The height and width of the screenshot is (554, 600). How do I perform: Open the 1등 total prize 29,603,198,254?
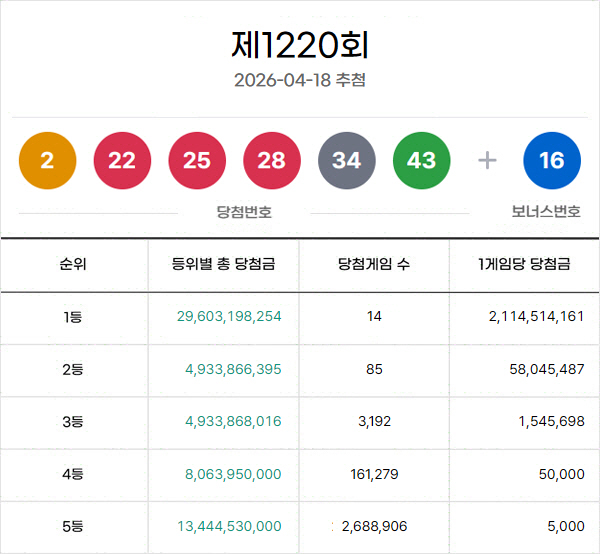click(229, 316)
